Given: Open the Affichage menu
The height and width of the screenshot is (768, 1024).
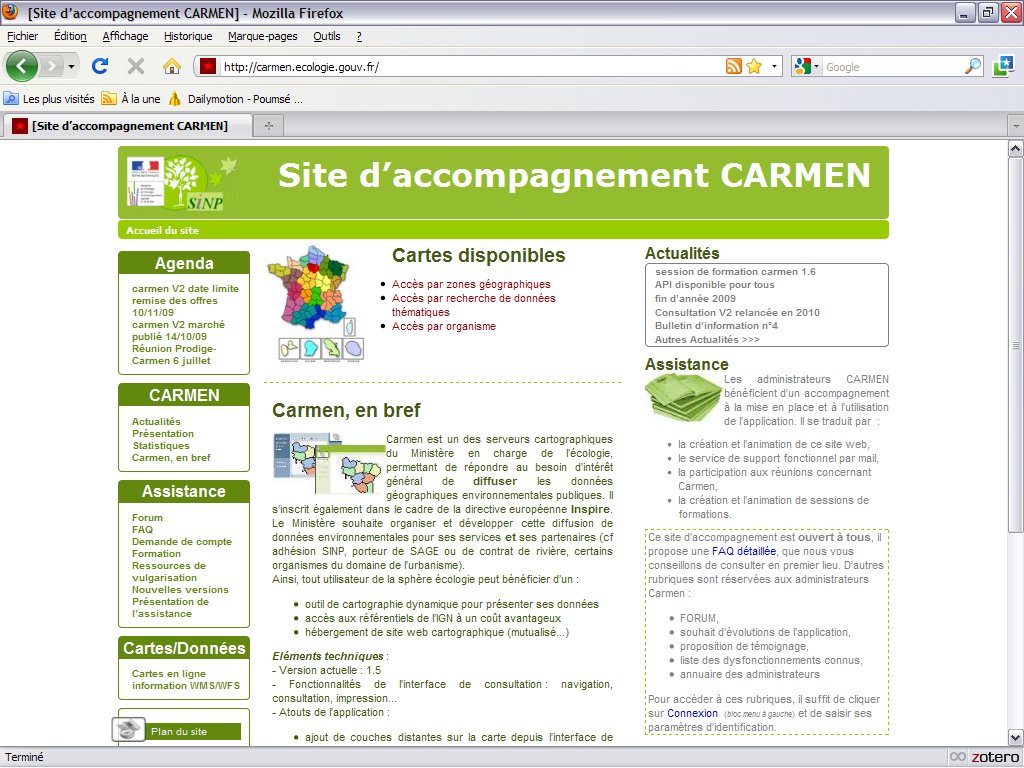Looking at the screenshot, I should 125,36.
